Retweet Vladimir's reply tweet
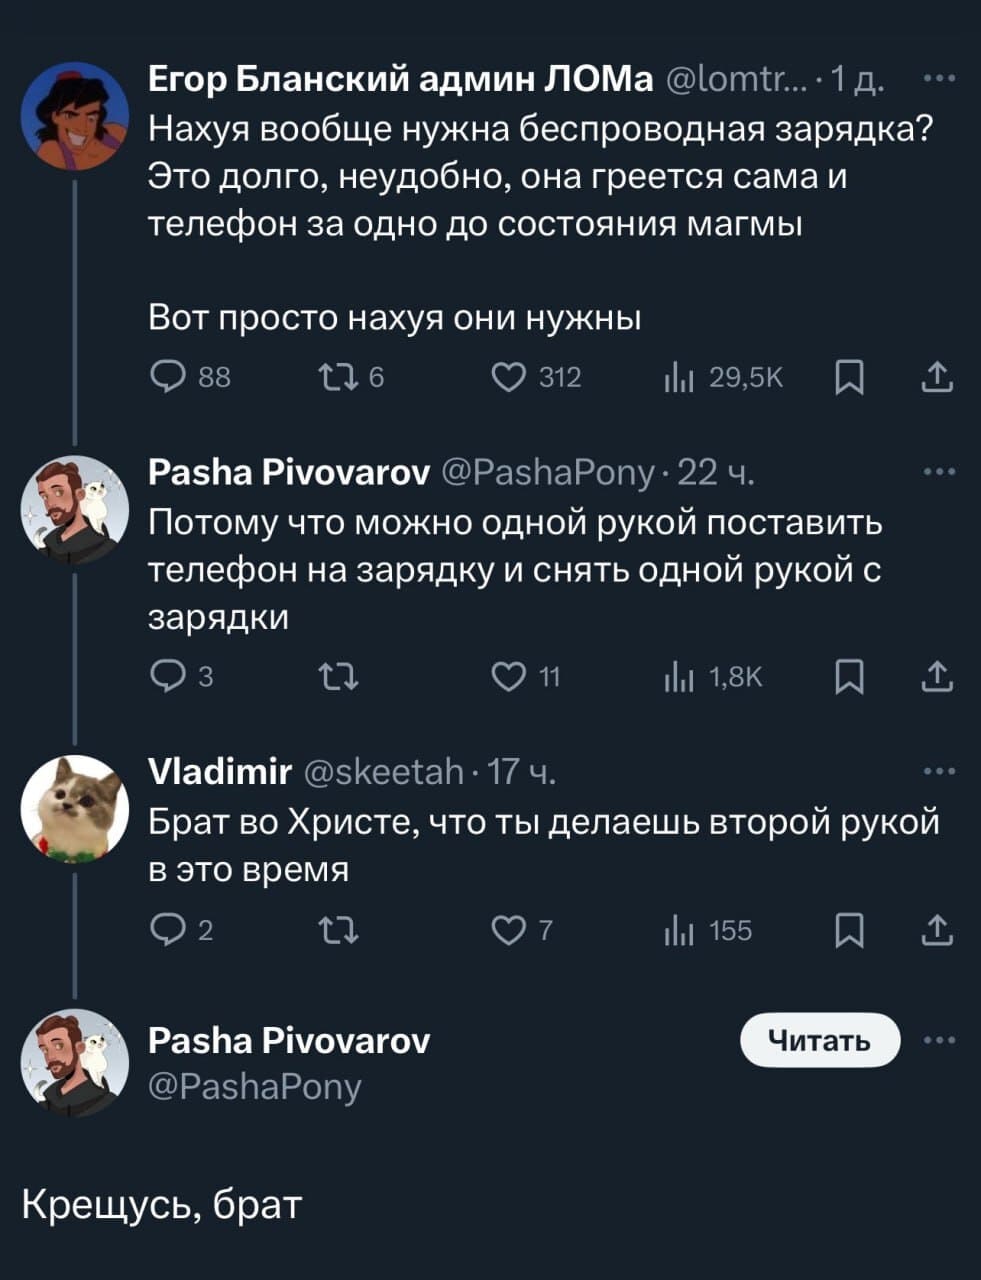The width and height of the screenshot is (981, 1280). (331, 931)
